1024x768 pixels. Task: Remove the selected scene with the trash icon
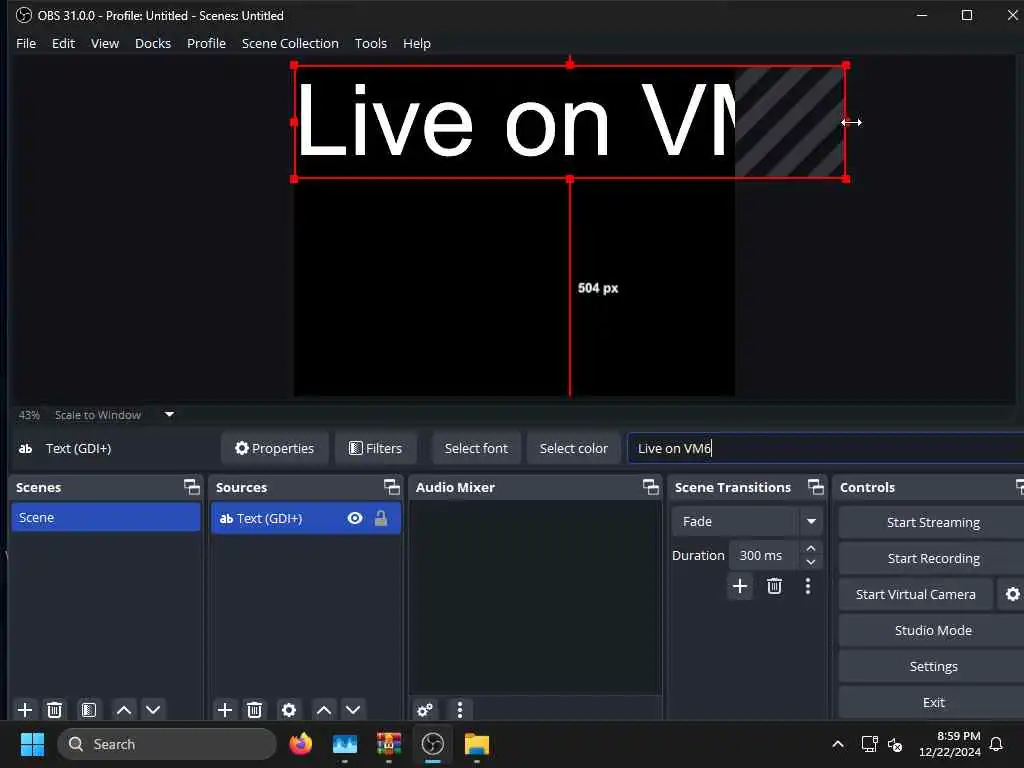(x=55, y=710)
